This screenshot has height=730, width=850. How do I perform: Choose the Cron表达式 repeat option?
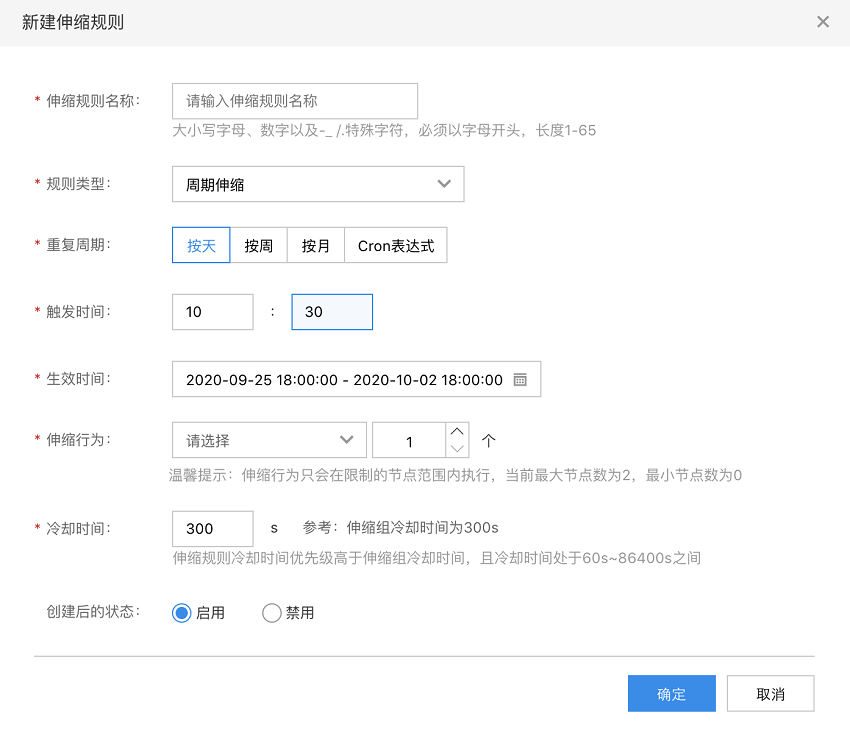[396, 246]
